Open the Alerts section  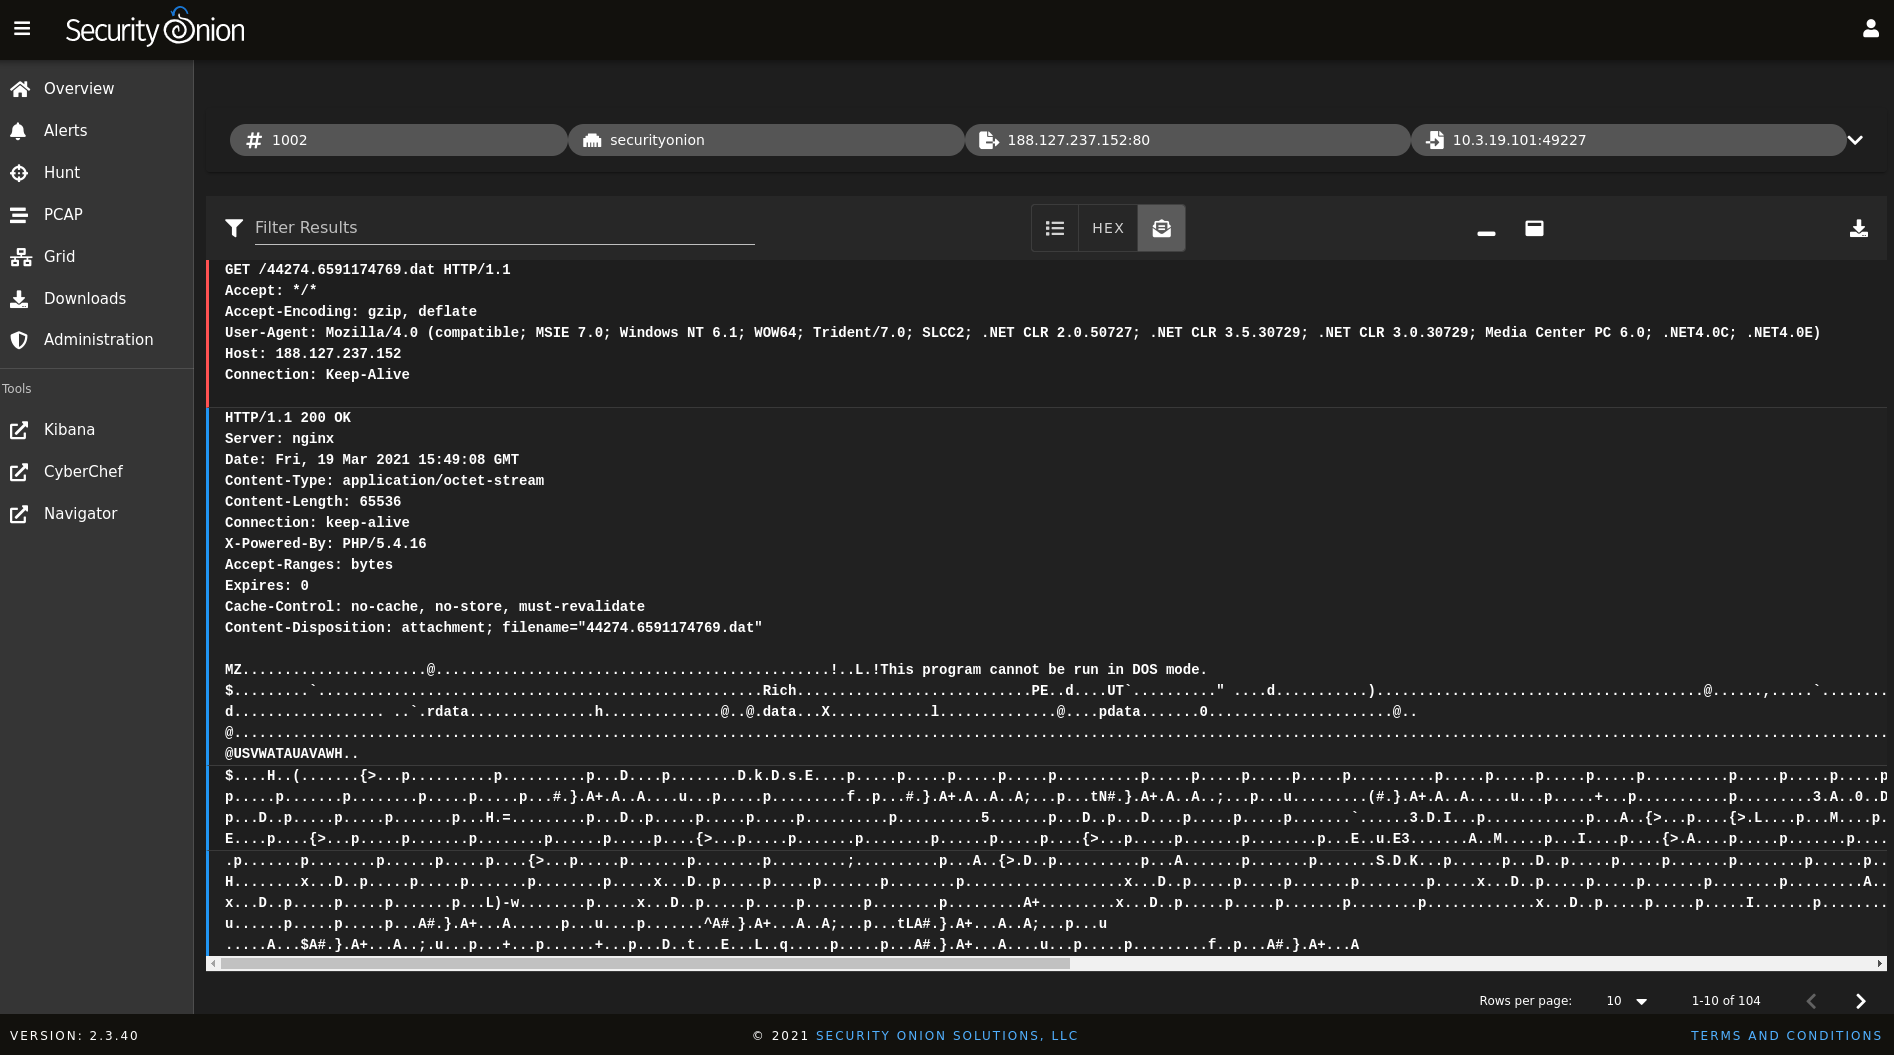click(x=65, y=130)
